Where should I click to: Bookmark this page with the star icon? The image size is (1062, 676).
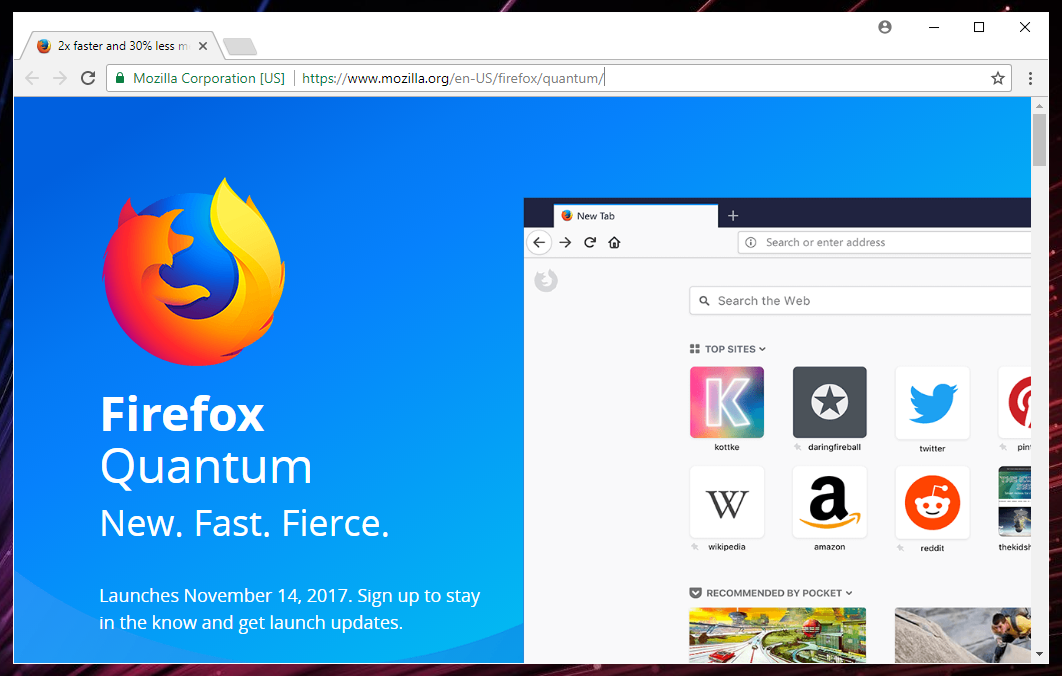coord(997,78)
